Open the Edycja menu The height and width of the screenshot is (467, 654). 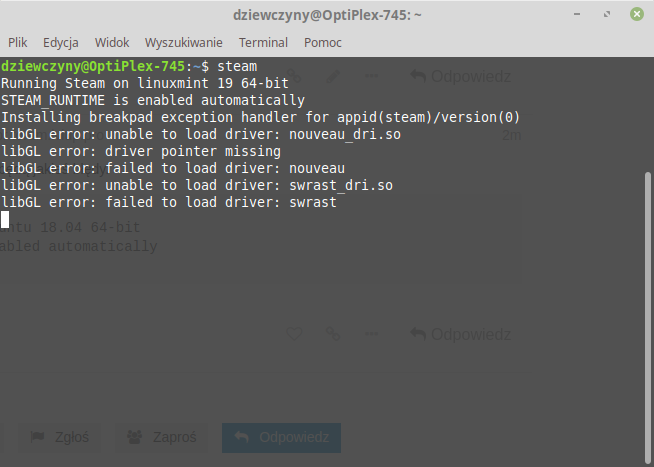pos(61,43)
